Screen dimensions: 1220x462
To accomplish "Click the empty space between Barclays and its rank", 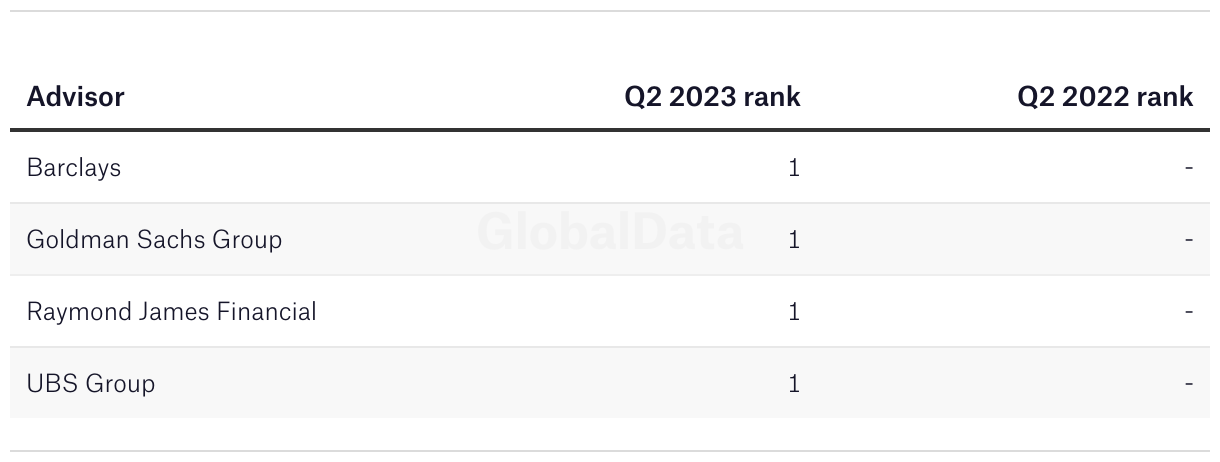I will click(450, 167).
